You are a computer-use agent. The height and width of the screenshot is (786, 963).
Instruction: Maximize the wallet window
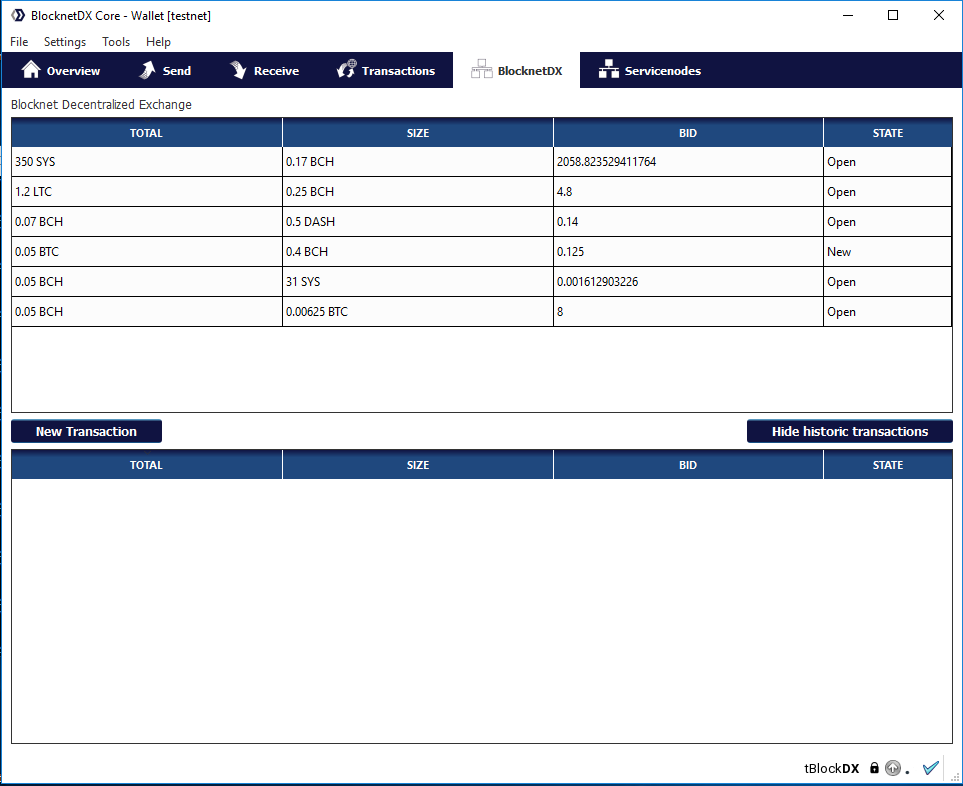pyautogui.click(x=893, y=15)
